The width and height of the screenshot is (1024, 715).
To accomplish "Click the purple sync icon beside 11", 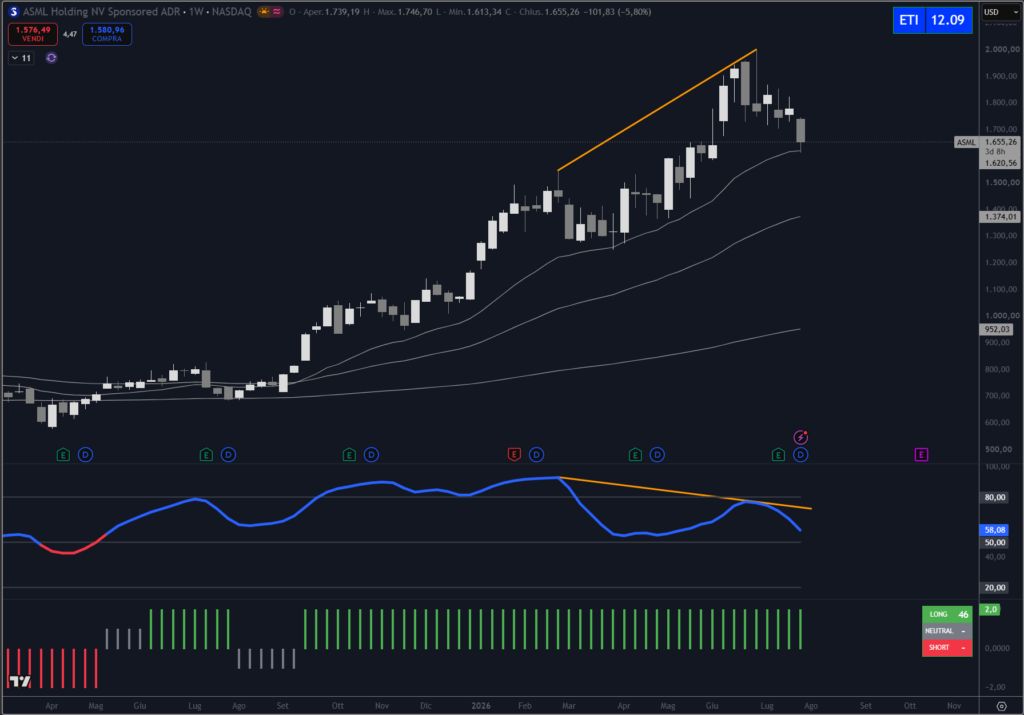I will (51, 58).
